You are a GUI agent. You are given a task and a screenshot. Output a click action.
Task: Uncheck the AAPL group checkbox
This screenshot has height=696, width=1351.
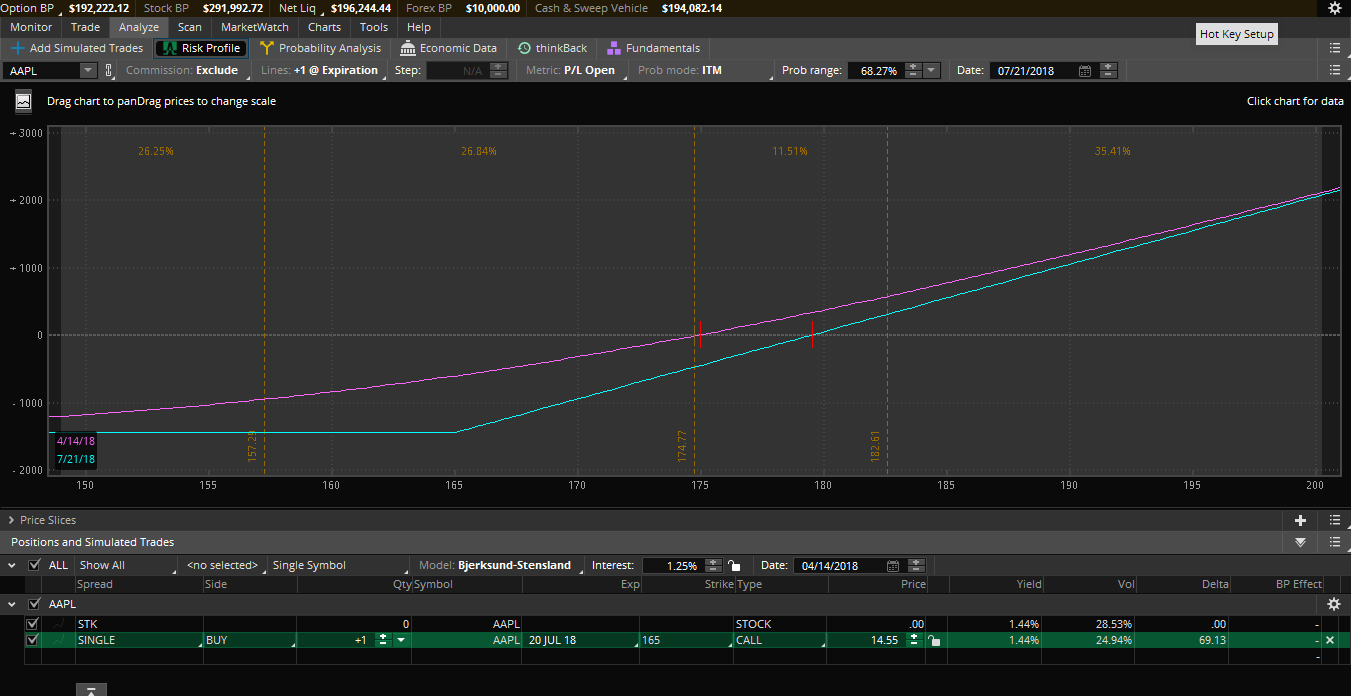coord(35,604)
